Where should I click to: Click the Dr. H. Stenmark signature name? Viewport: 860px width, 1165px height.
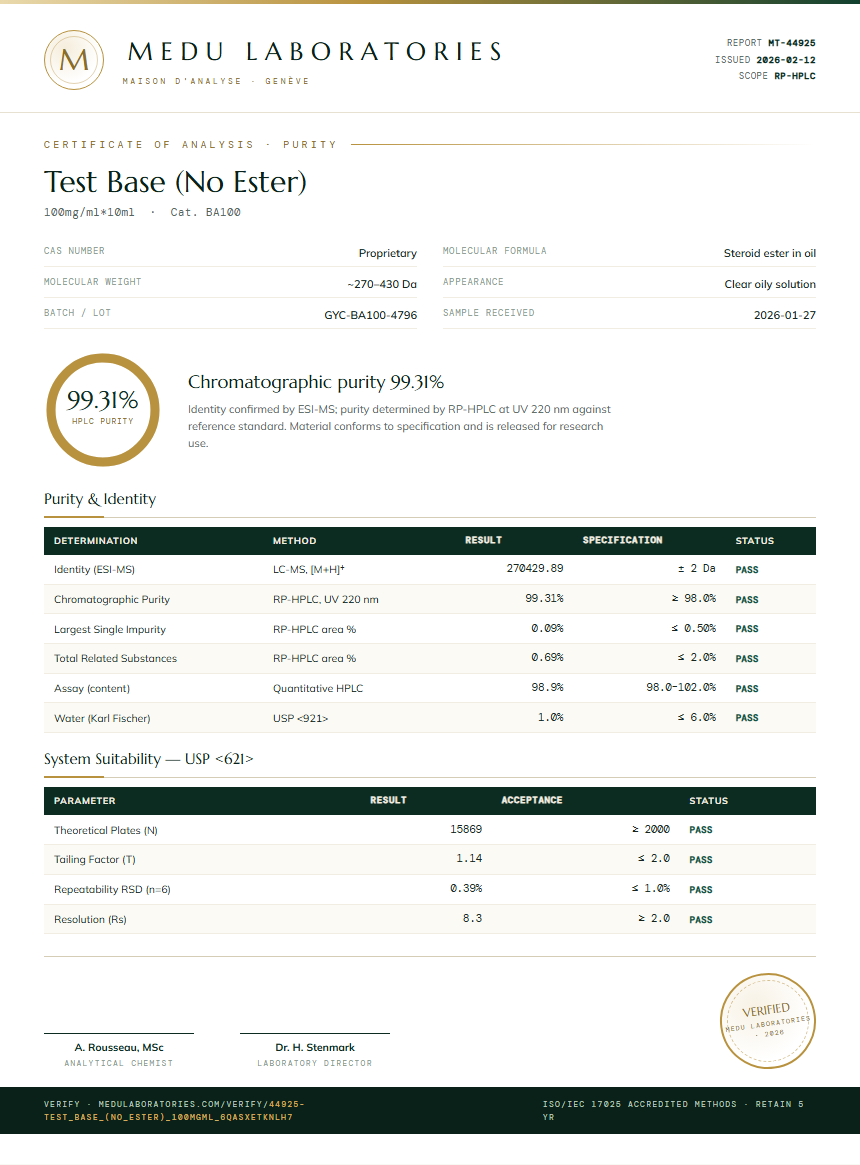tap(315, 1048)
